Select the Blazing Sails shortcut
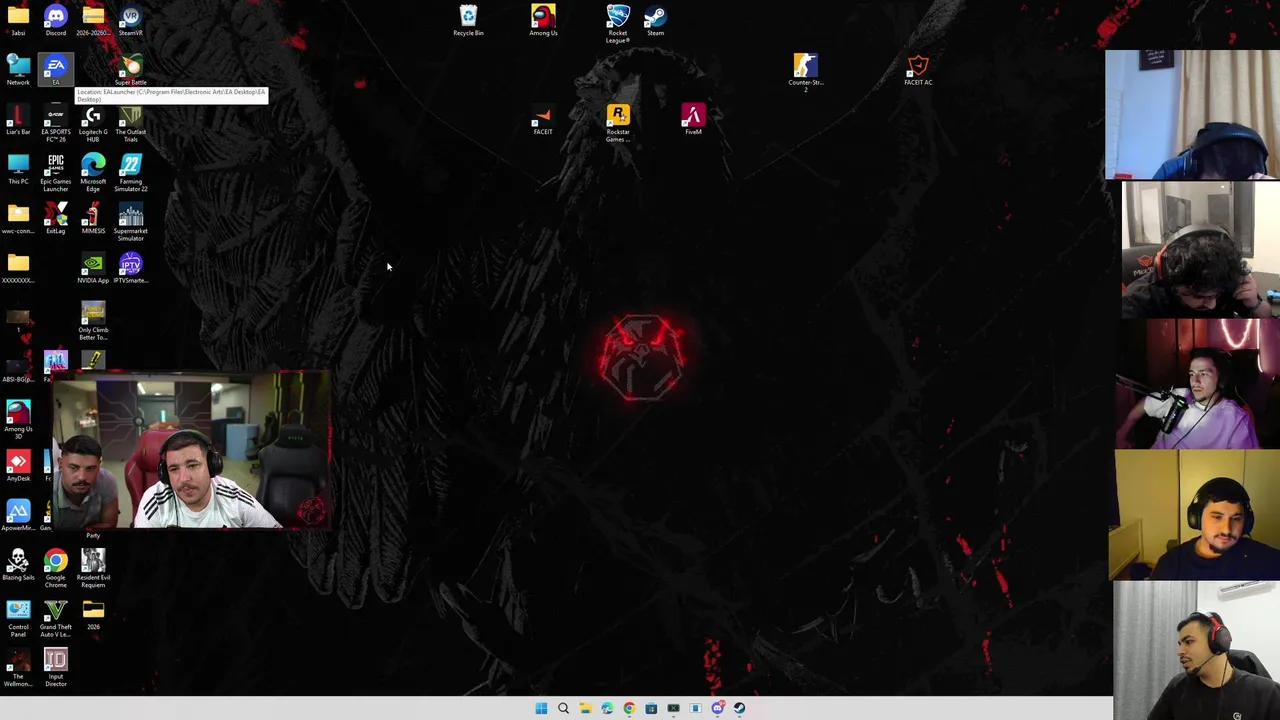The width and height of the screenshot is (1280, 720). click(18, 565)
